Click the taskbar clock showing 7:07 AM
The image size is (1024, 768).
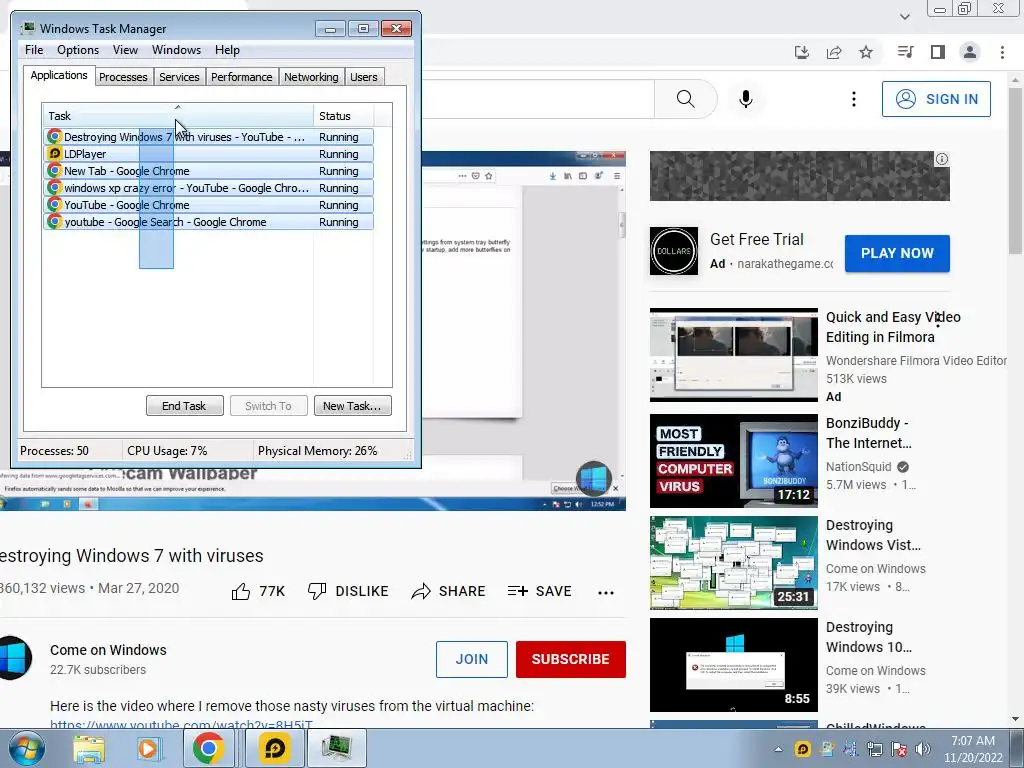pyautogui.click(x=973, y=749)
